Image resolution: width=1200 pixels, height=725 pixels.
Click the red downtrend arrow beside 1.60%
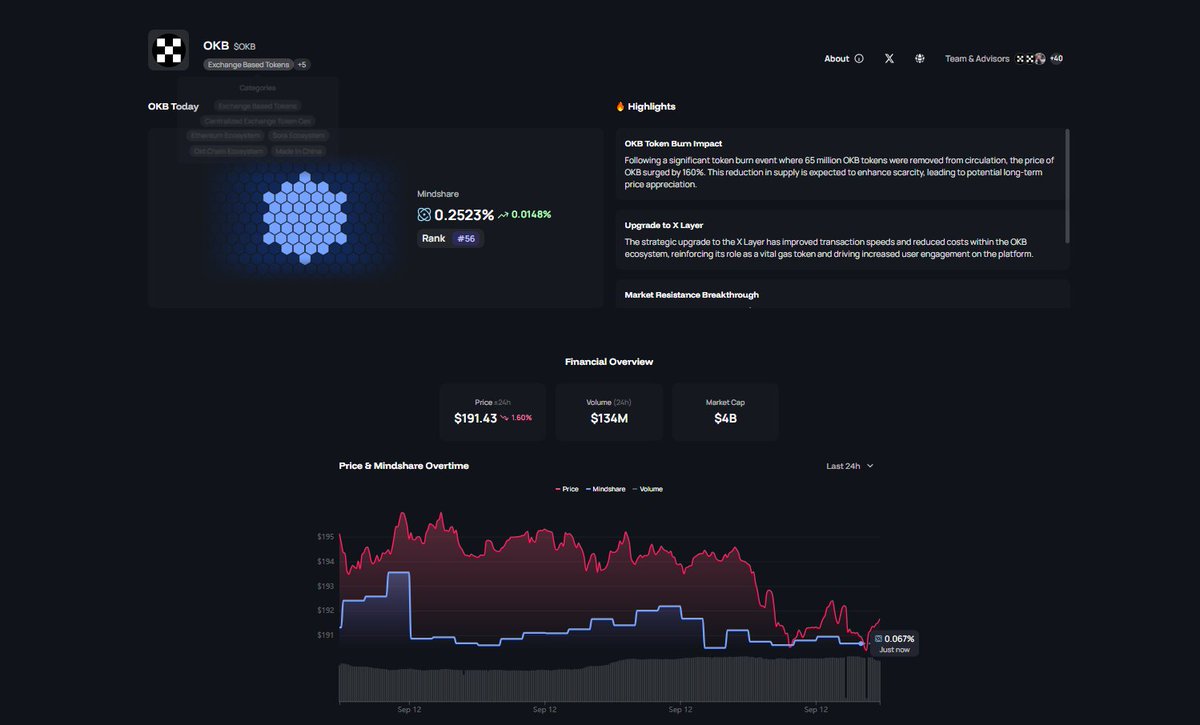[x=504, y=418]
